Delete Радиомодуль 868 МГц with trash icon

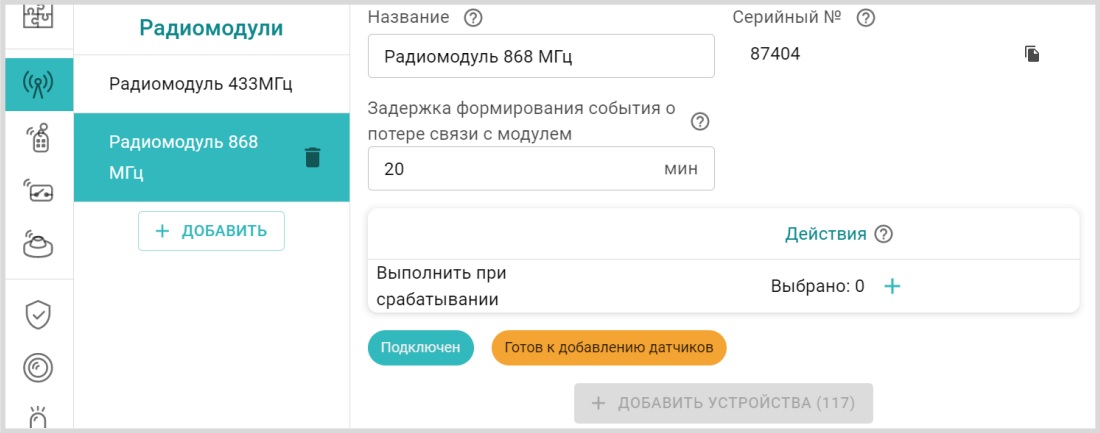click(312, 157)
